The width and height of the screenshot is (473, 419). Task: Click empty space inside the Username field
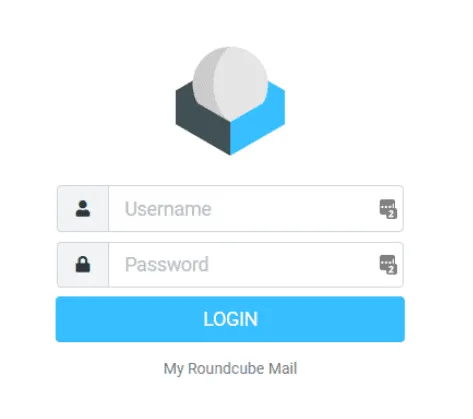[293, 209]
